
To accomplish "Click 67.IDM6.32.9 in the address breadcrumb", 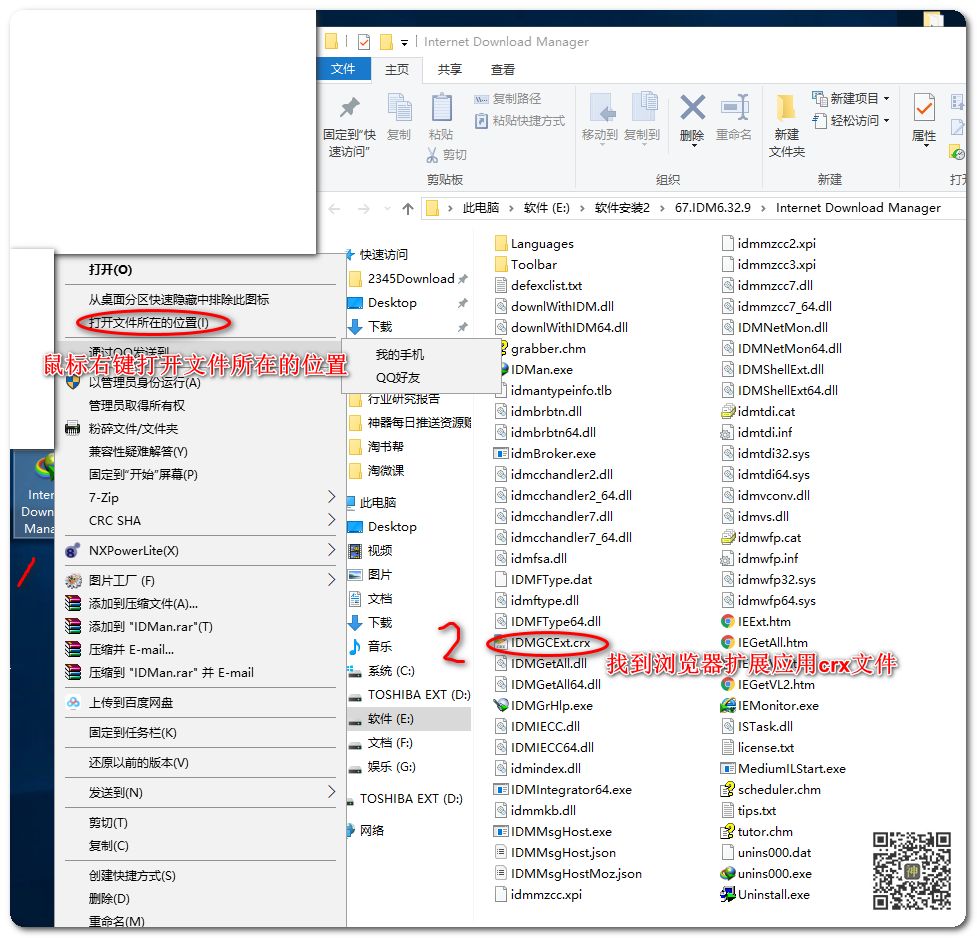I will [x=712, y=208].
